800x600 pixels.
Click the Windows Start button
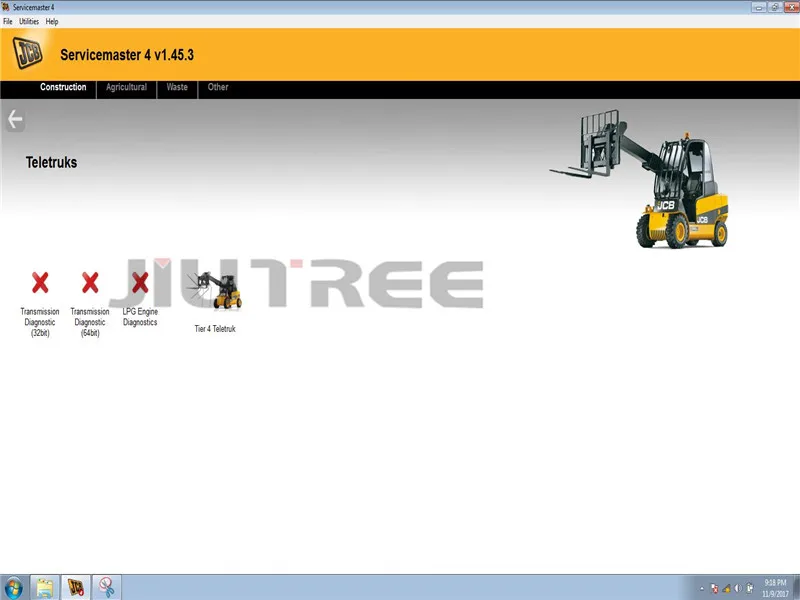pyautogui.click(x=13, y=588)
